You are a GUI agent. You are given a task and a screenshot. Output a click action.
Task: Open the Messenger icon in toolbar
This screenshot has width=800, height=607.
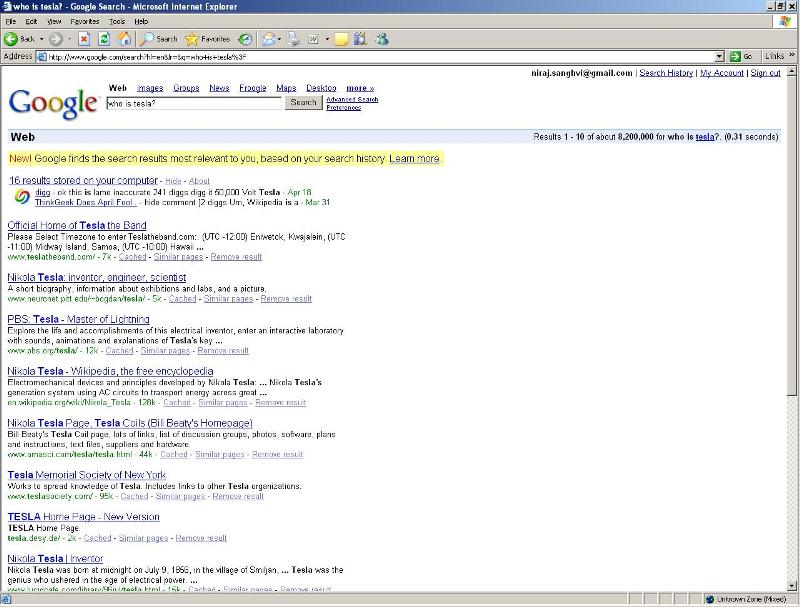381,39
